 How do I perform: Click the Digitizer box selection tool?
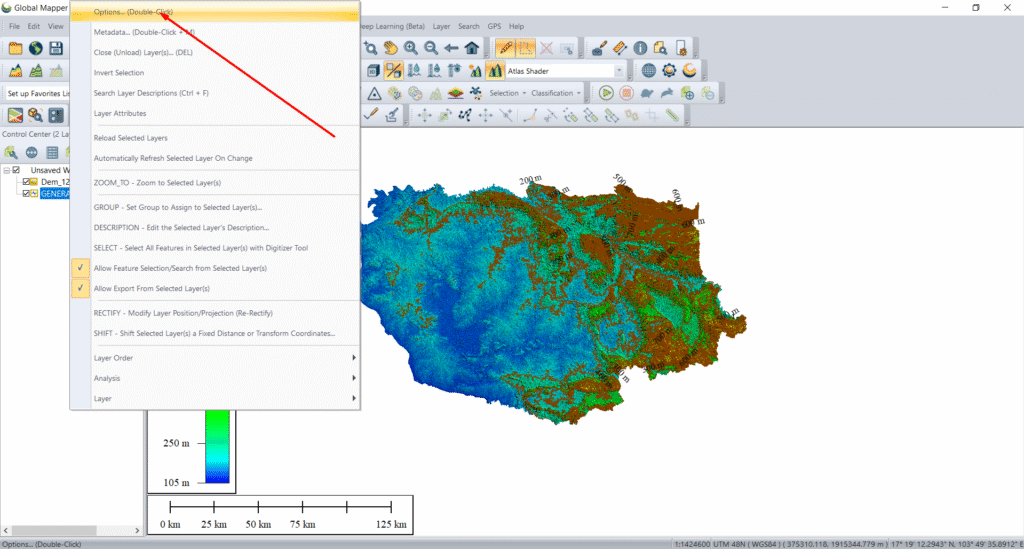pyautogui.click(x=525, y=48)
